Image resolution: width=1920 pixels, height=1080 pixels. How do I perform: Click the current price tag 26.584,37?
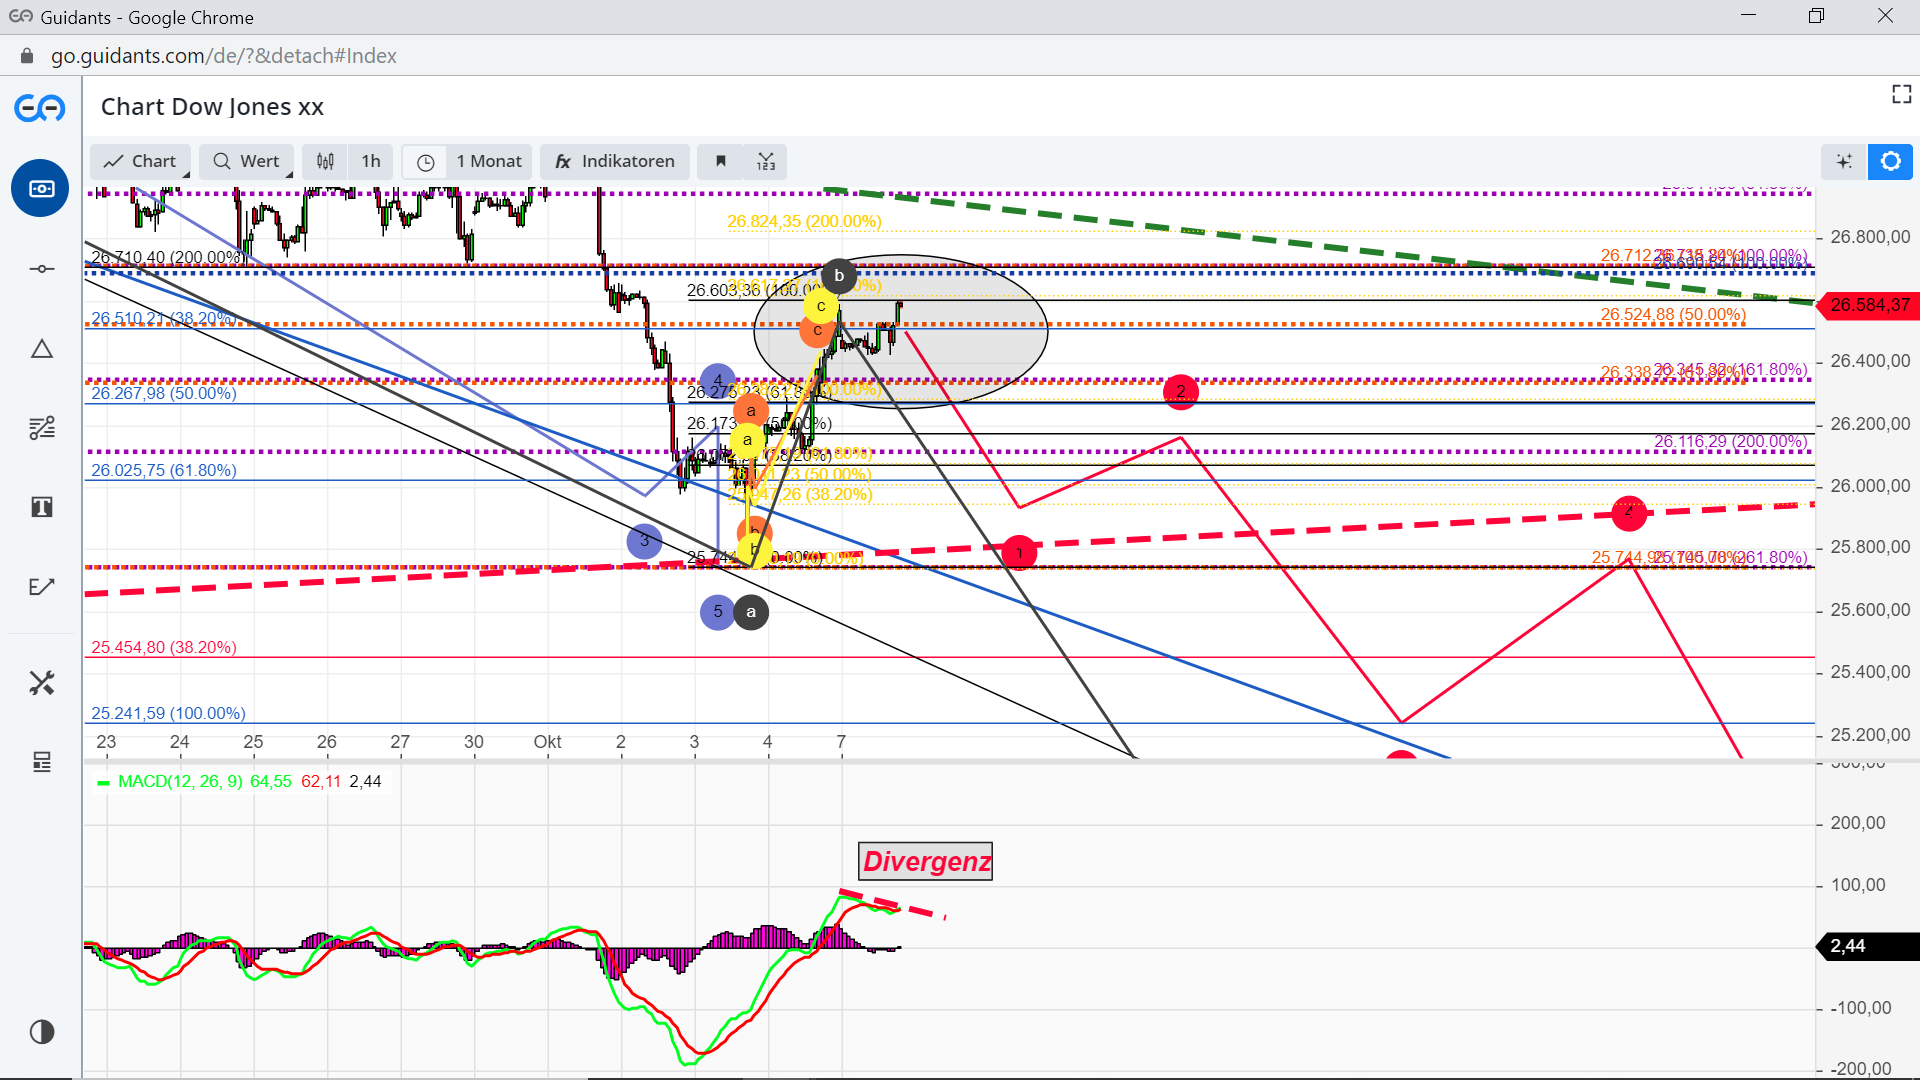pos(1868,305)
